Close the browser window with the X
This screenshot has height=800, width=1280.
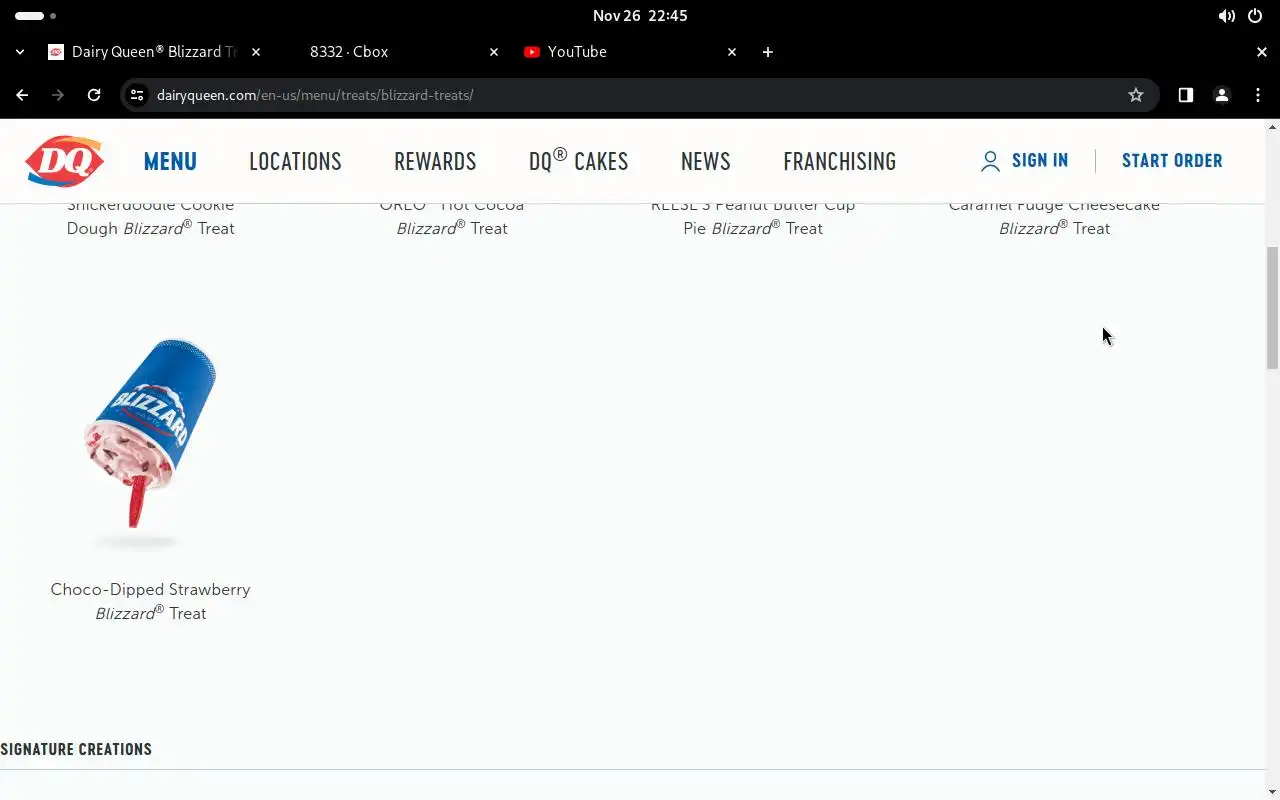[x=1261, y=52]
